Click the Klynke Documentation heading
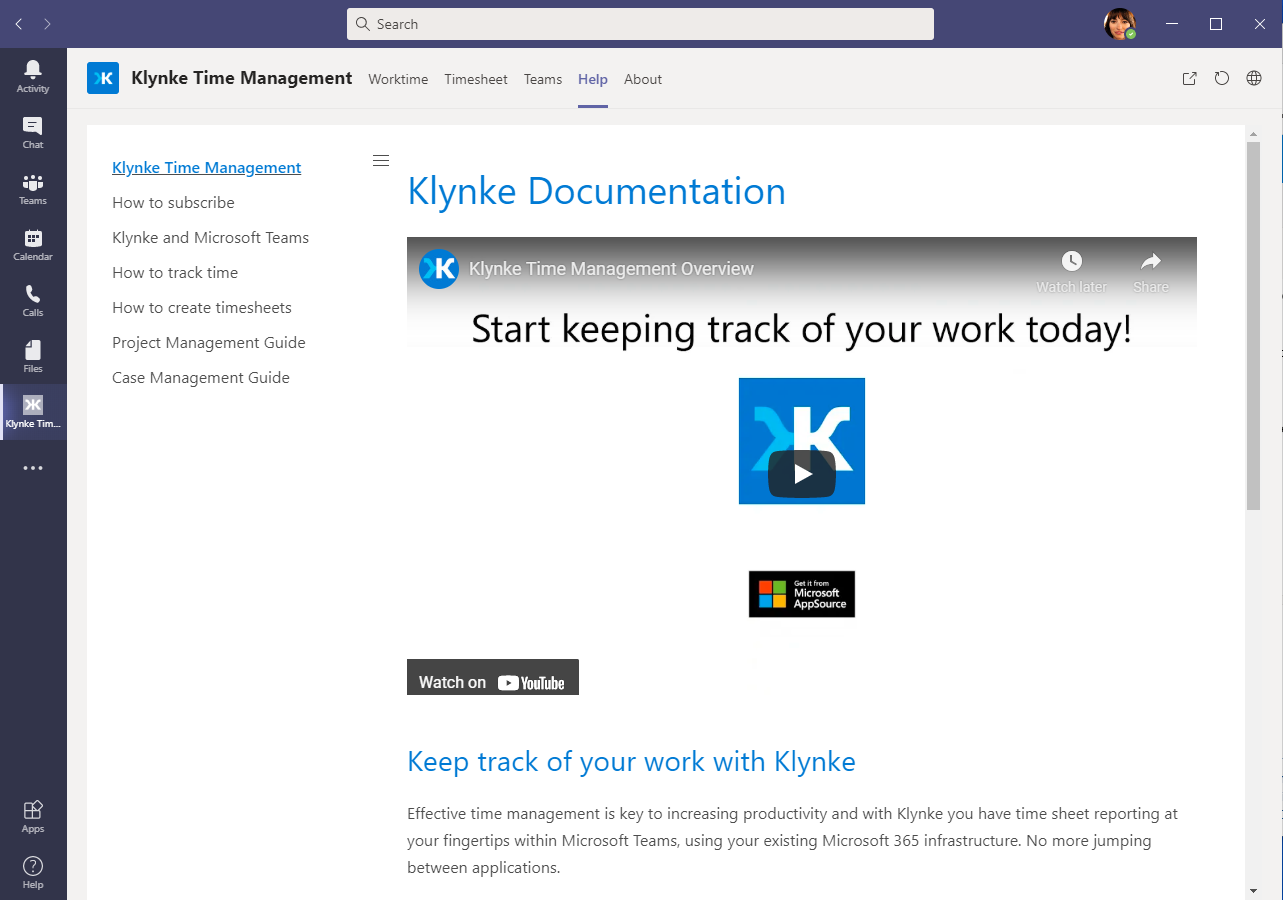The height and width of the screenshot is (900, 1283). point(596,191)
